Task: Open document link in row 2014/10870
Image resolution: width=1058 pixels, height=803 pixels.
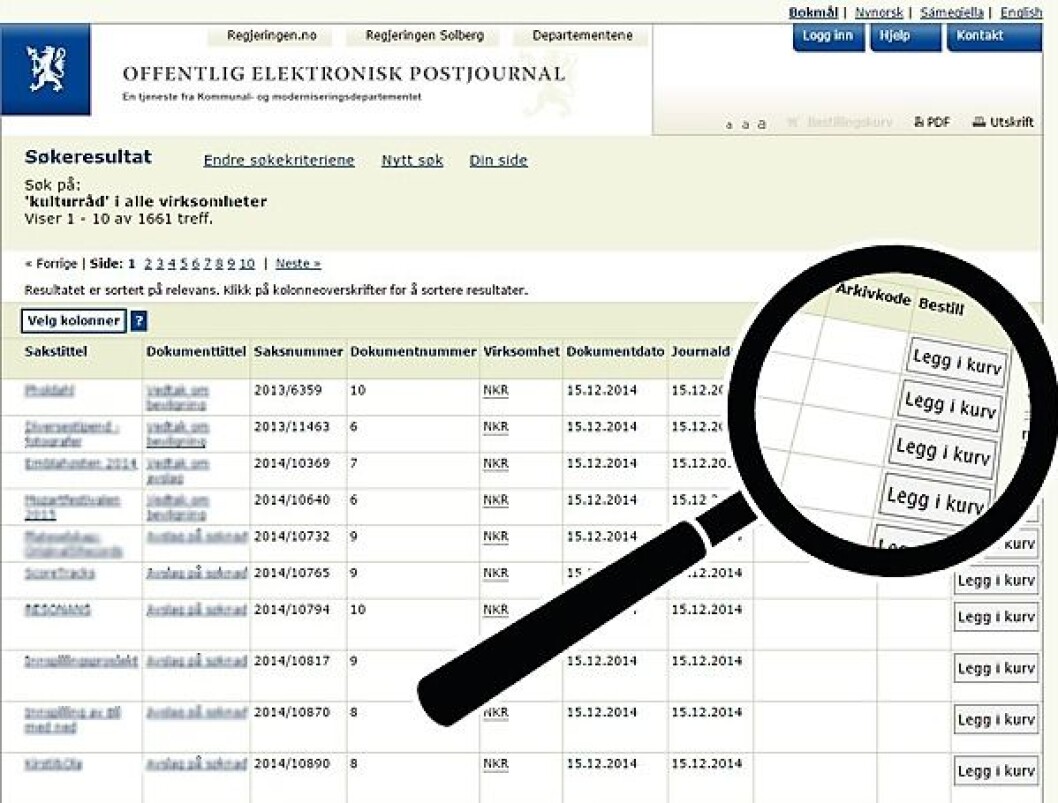Action: pos(196,712)
